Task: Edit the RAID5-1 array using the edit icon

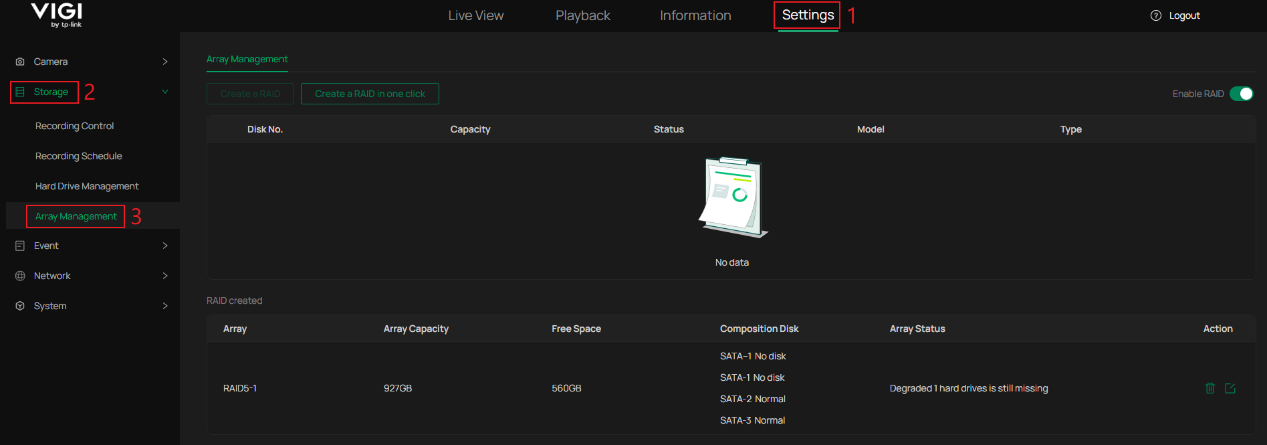Action: tap(1230, 388)
